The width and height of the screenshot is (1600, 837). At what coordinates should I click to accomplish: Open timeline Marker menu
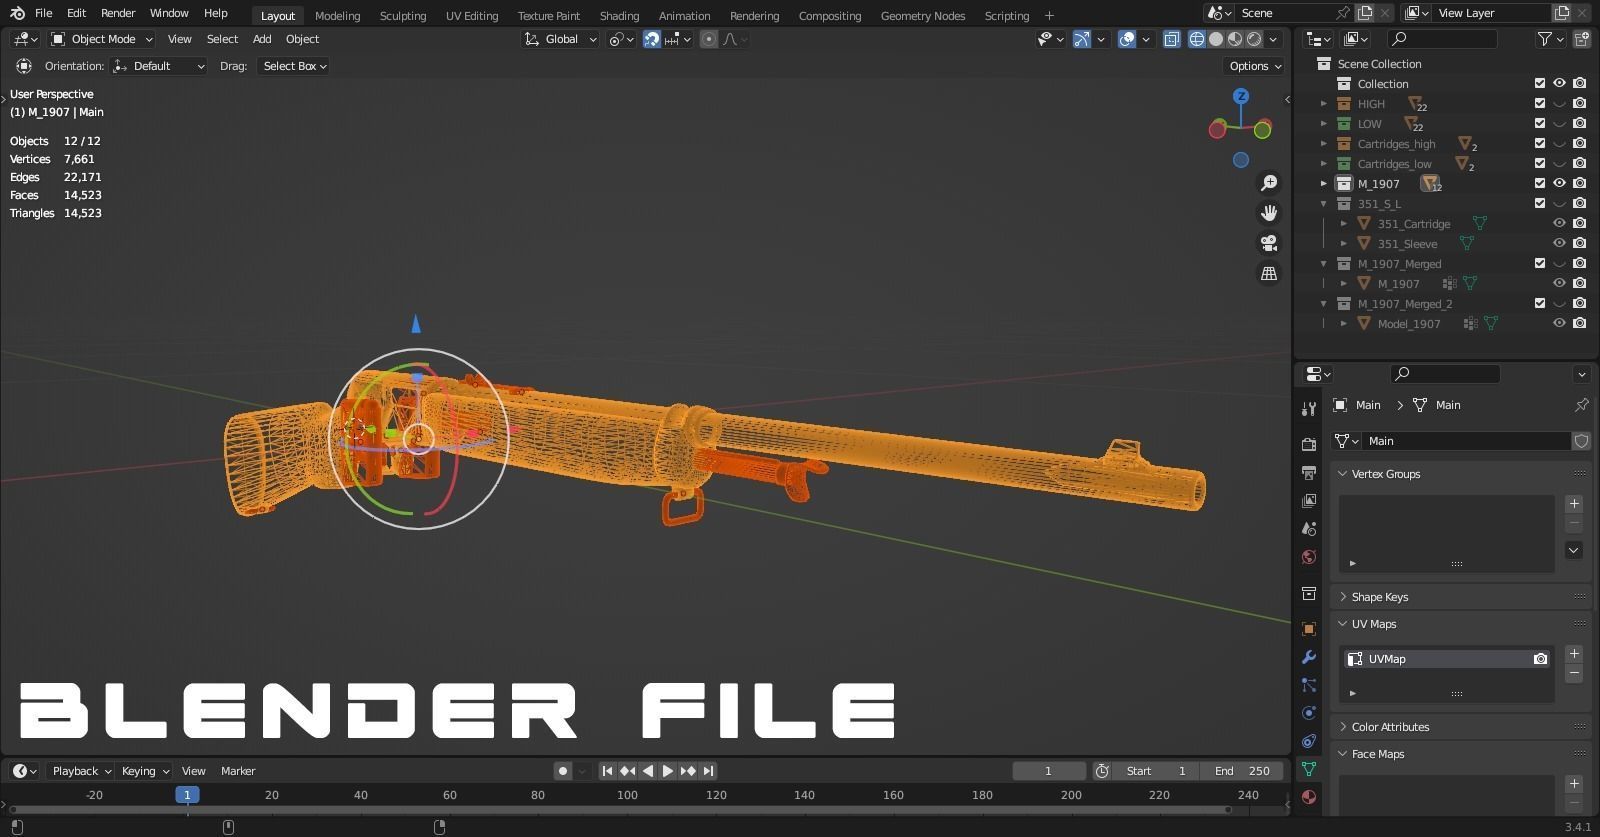[238, 771]
